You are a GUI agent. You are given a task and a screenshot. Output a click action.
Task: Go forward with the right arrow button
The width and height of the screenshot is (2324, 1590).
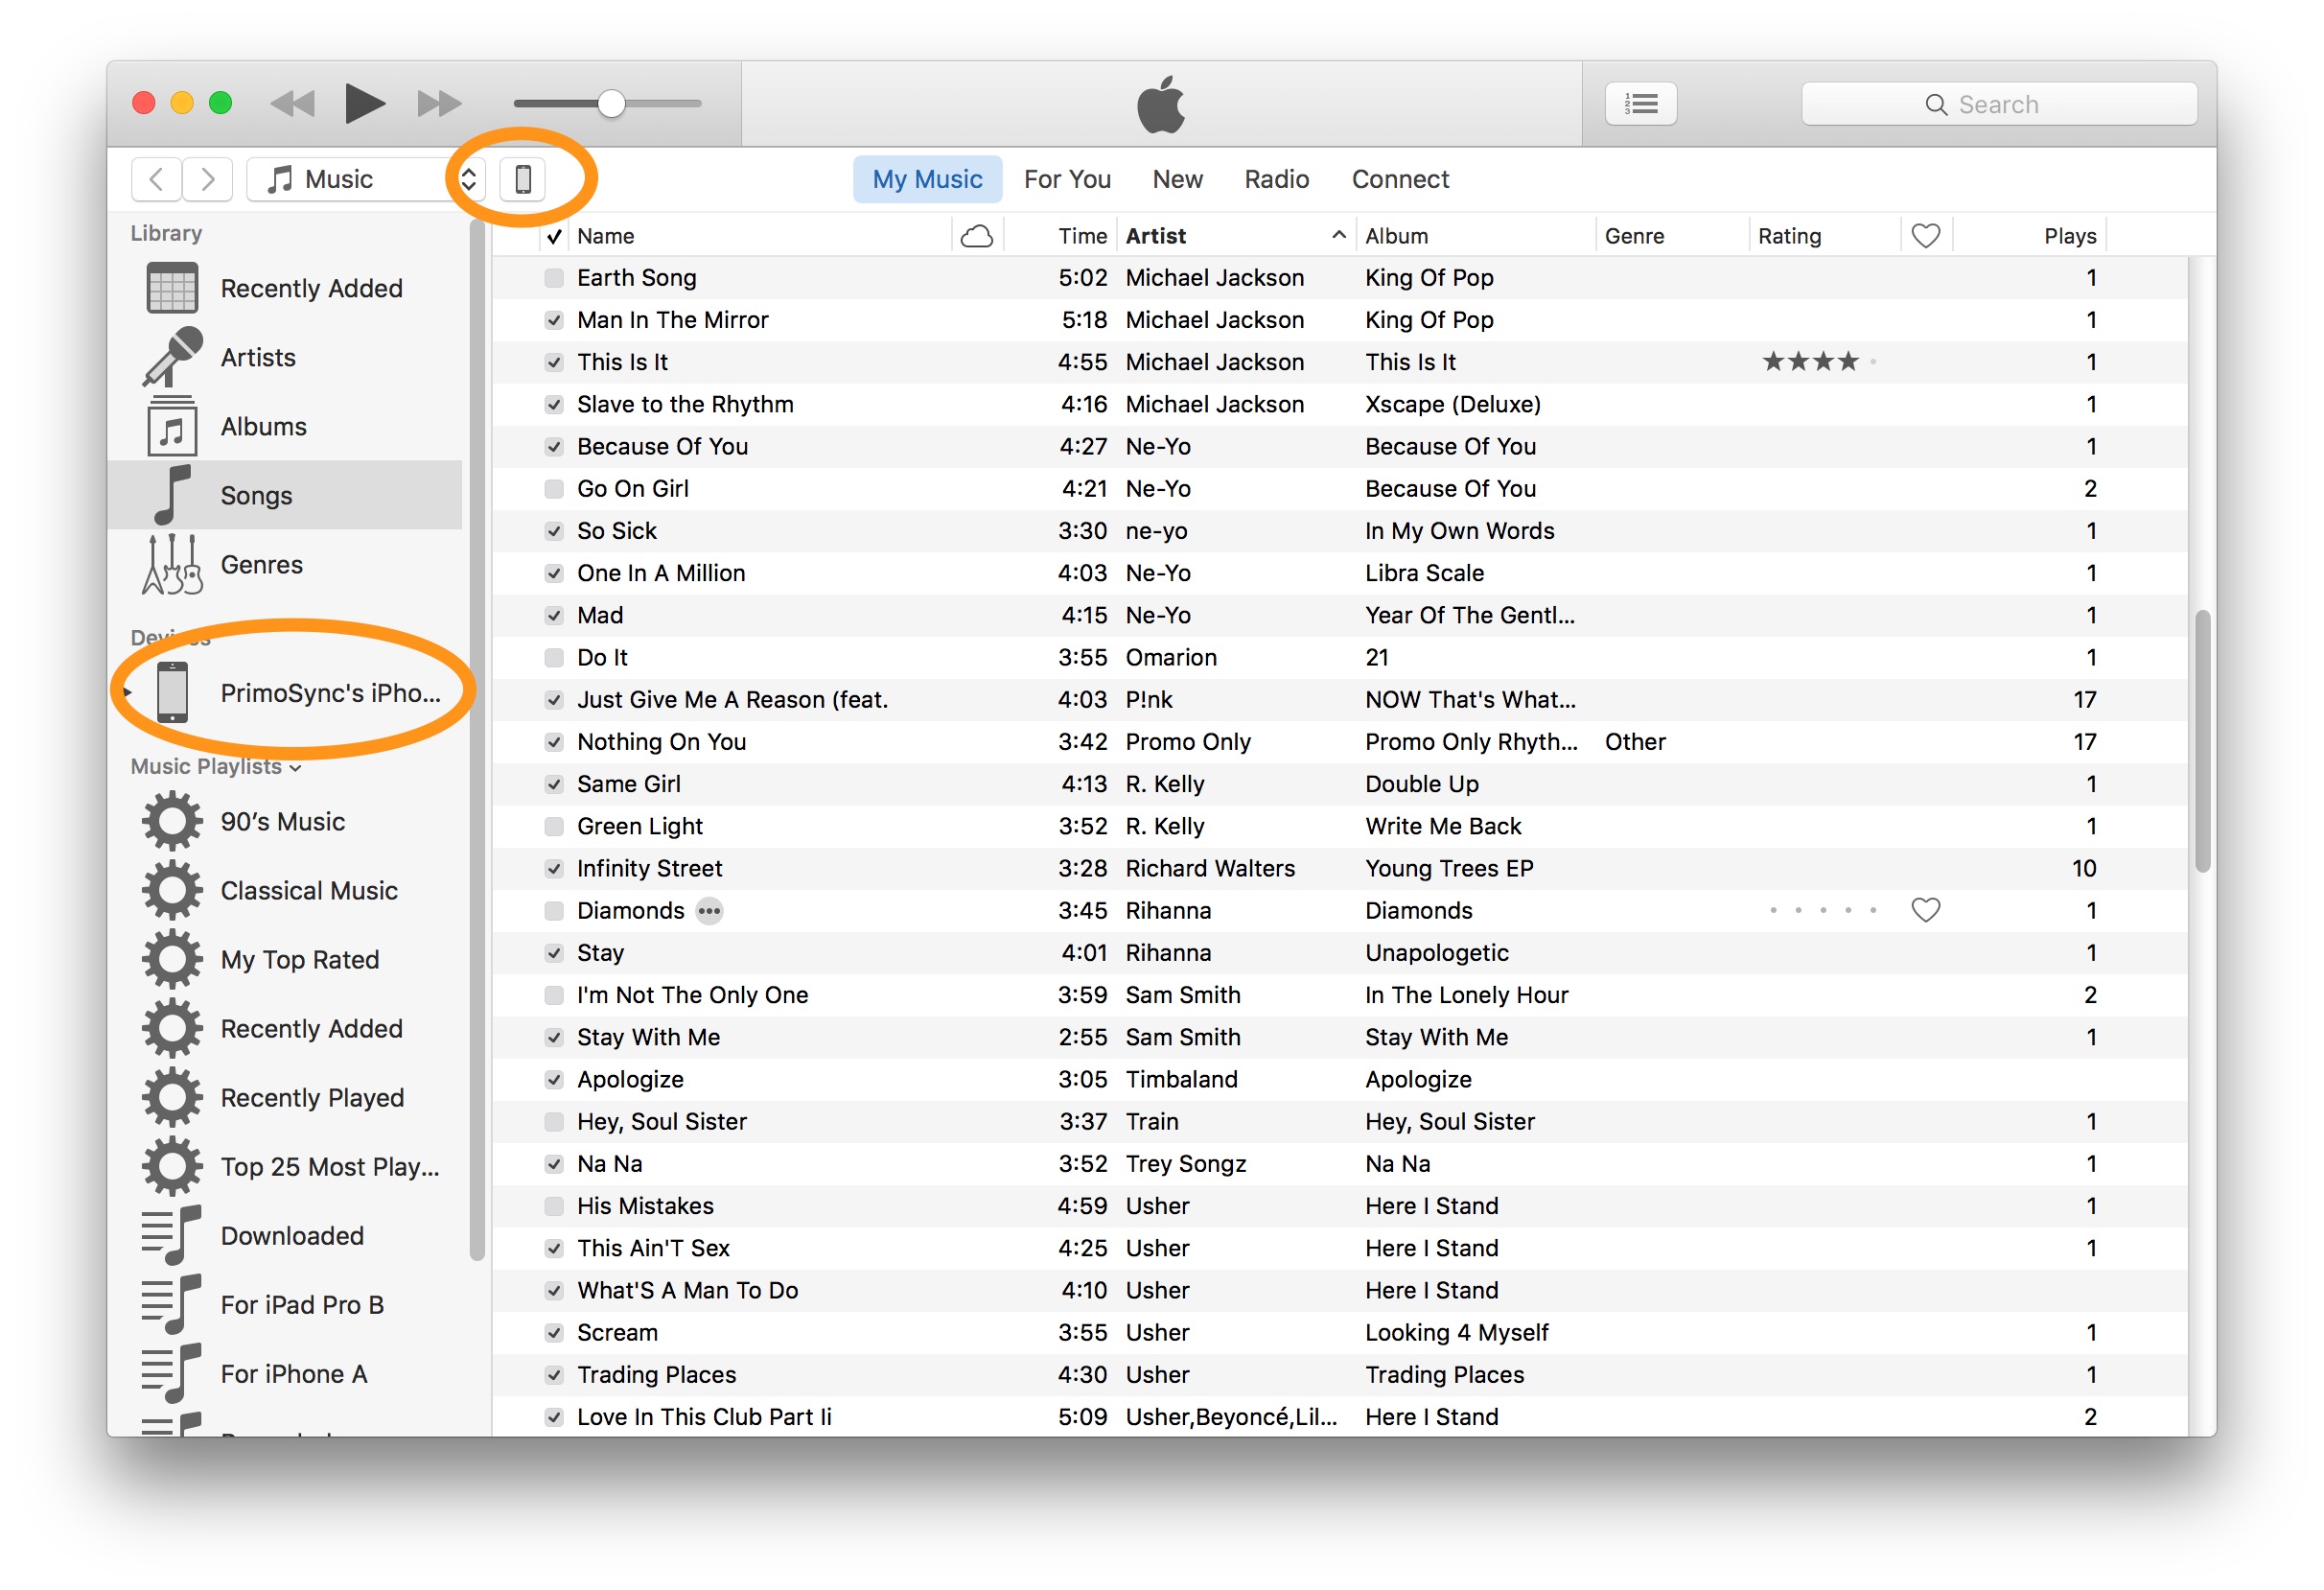tap(207, 179)
